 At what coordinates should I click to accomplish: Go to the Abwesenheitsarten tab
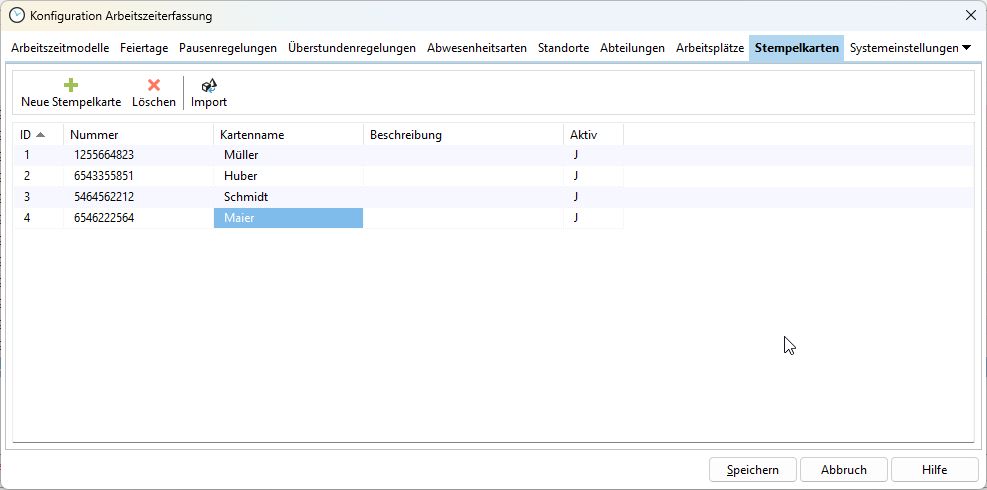tap(476, 48)
